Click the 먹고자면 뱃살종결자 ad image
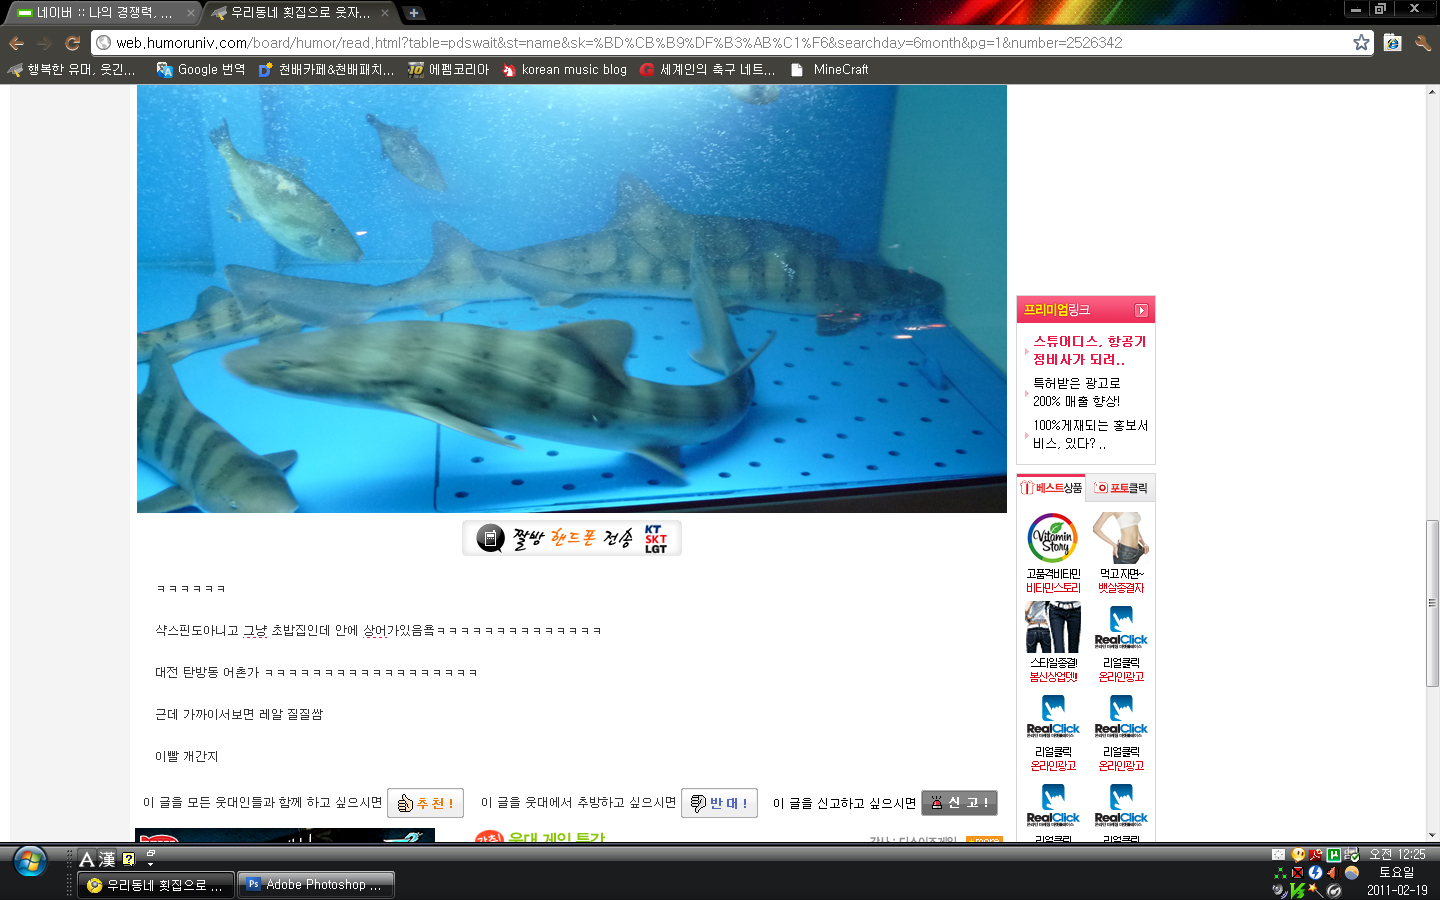 pyautogui.click(x=1121, y=538)
